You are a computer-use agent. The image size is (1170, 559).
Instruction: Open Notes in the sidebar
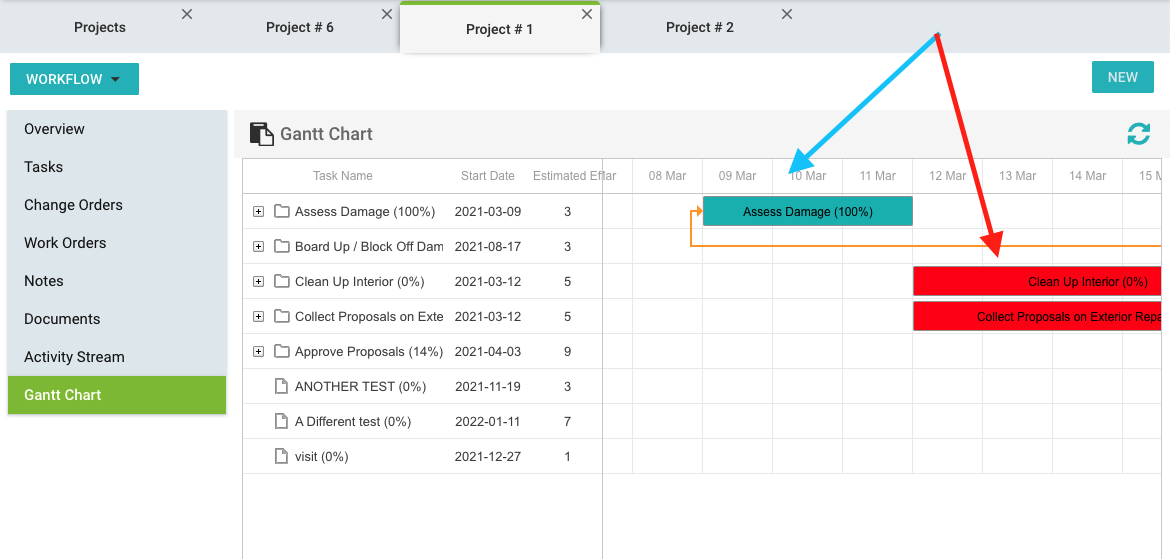point(117,281)
